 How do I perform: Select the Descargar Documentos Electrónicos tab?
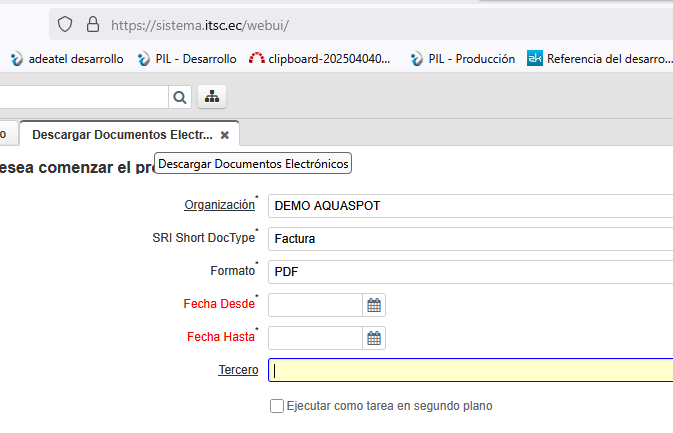[x=122, y=134]
